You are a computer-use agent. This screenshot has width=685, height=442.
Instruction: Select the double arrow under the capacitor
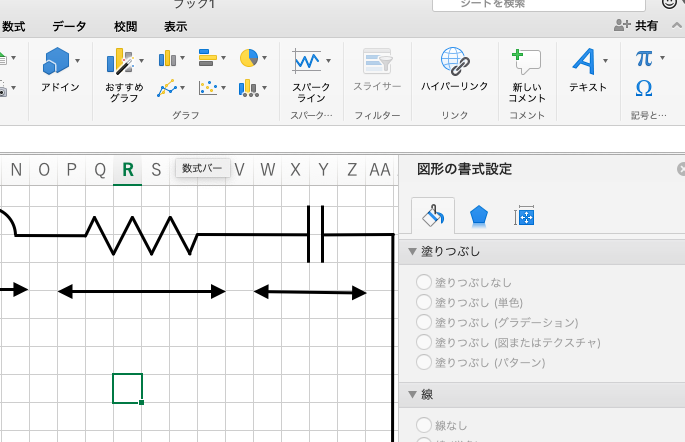point(310,292)
